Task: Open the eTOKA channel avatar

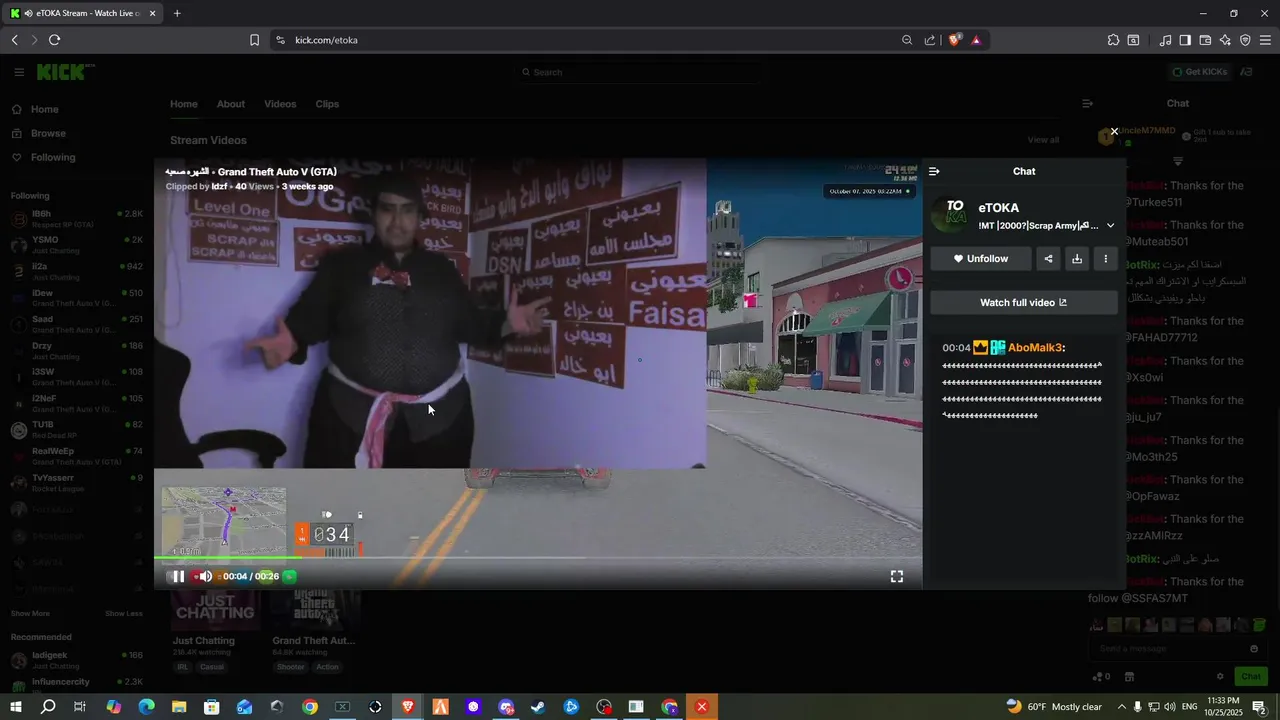Action: (x=951, y=215)
